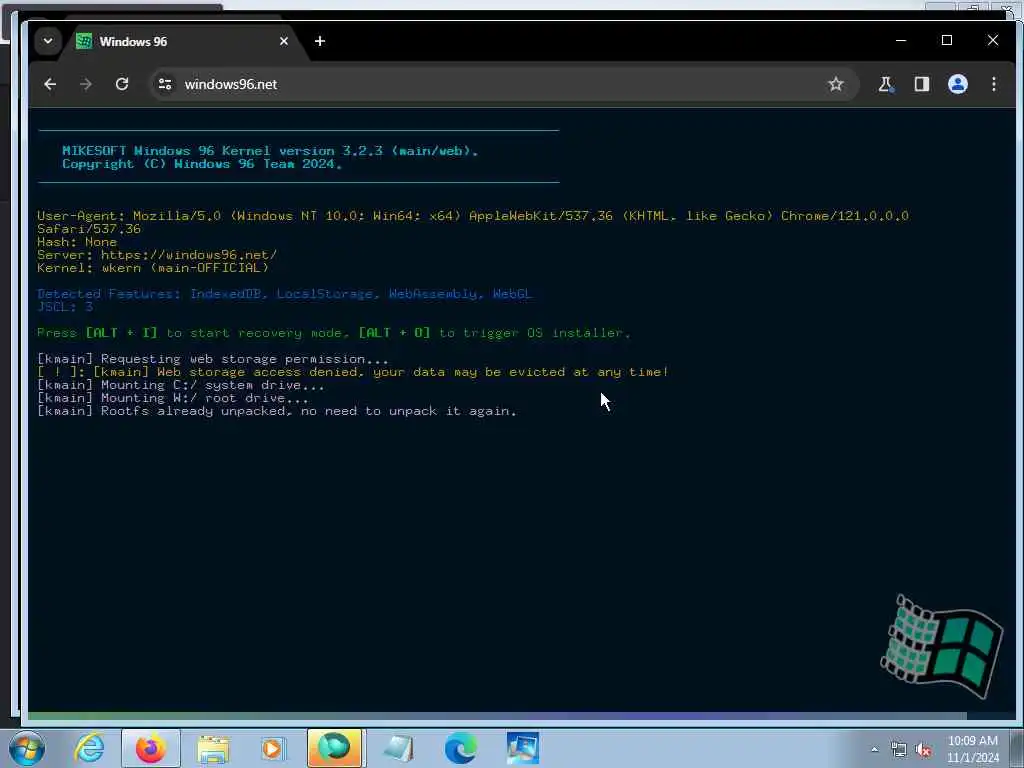Click 'Mounting W:/ root drive...' line

click(173, 398)
